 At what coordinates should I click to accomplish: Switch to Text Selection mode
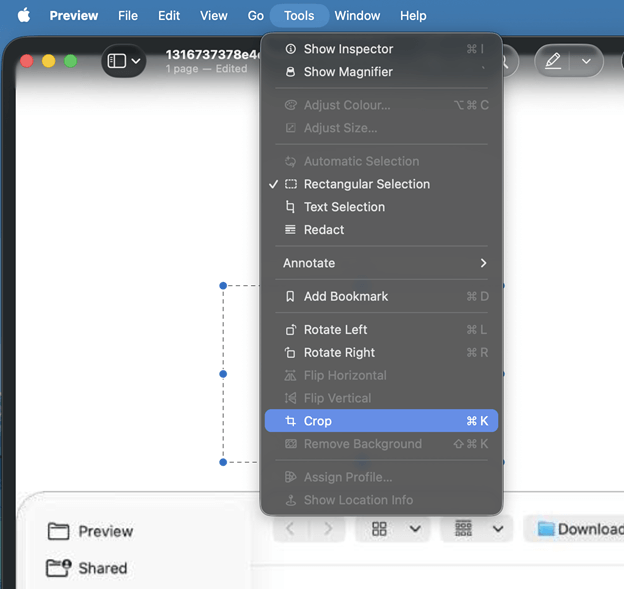[x=344, y=207]
